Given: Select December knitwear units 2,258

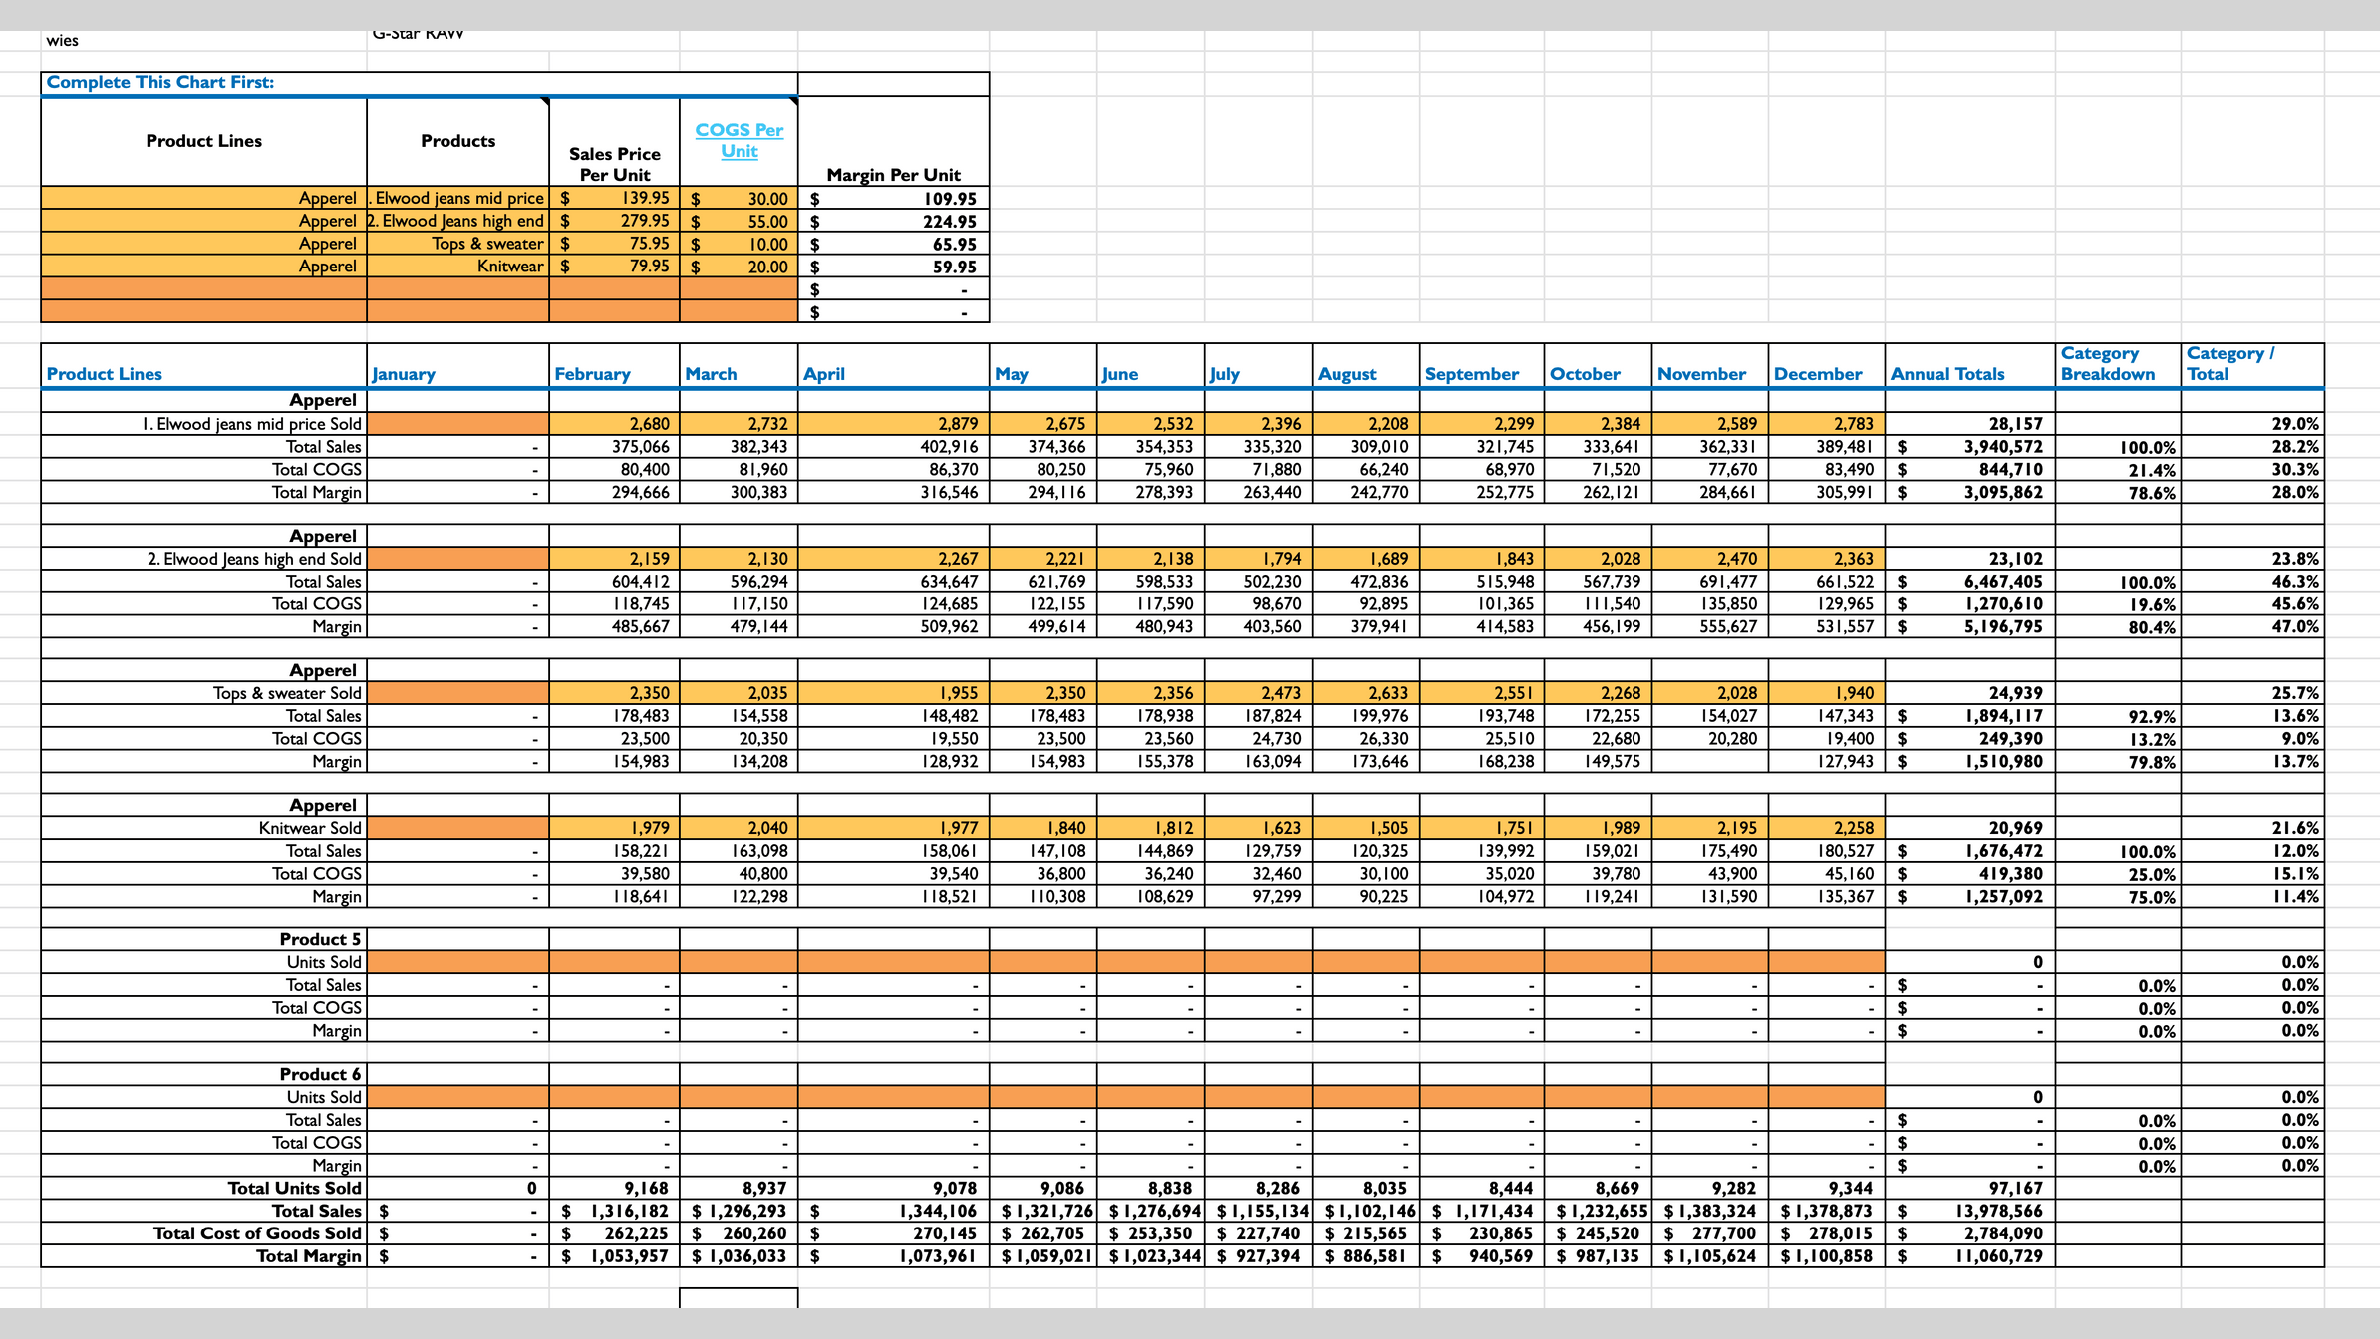Looking at the screenshot, I should coord(1826,828).
